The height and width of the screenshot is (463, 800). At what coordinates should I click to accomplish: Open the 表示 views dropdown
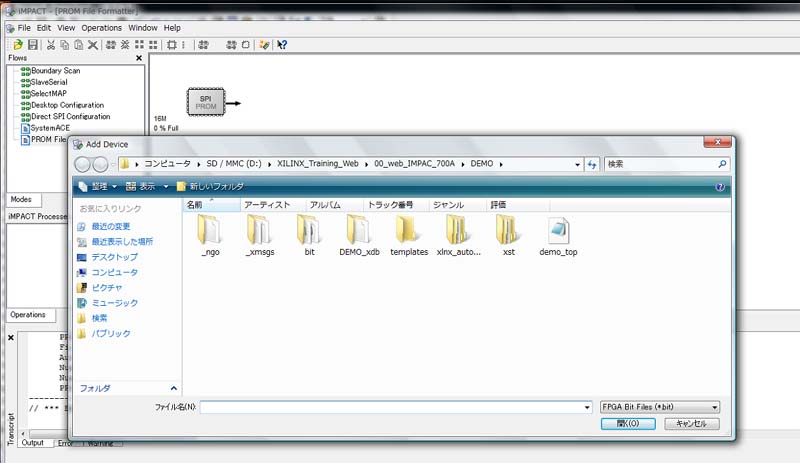point(147,187)
